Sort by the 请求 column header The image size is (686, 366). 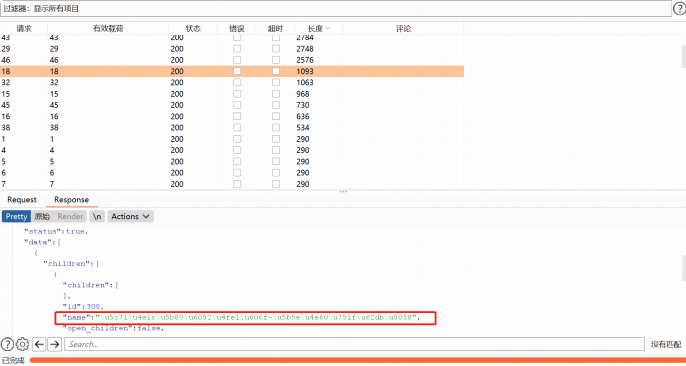pyautogui.click(x=24, y=28)
